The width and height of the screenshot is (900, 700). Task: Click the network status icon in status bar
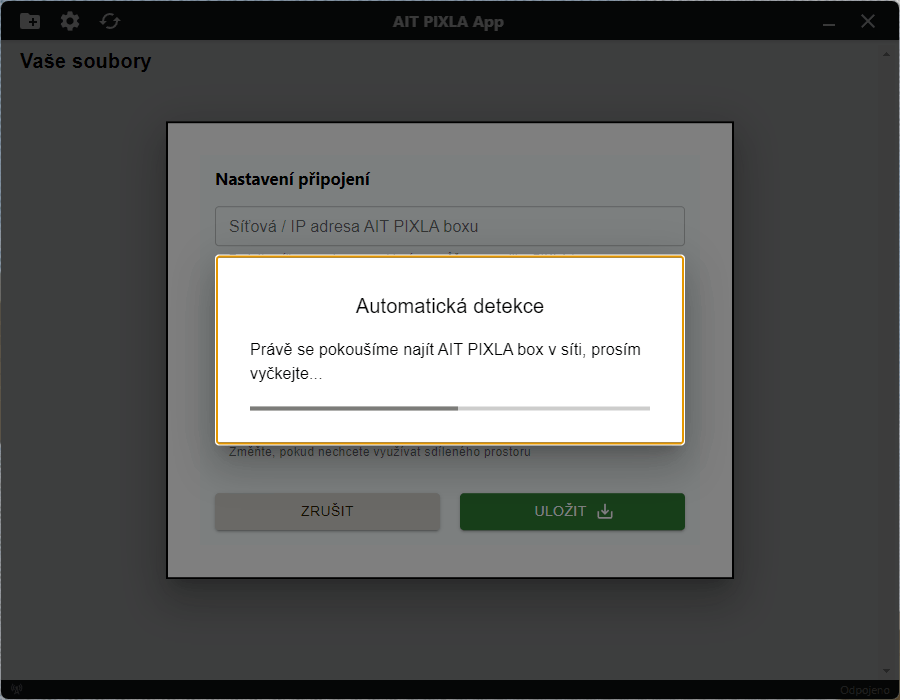17,690
